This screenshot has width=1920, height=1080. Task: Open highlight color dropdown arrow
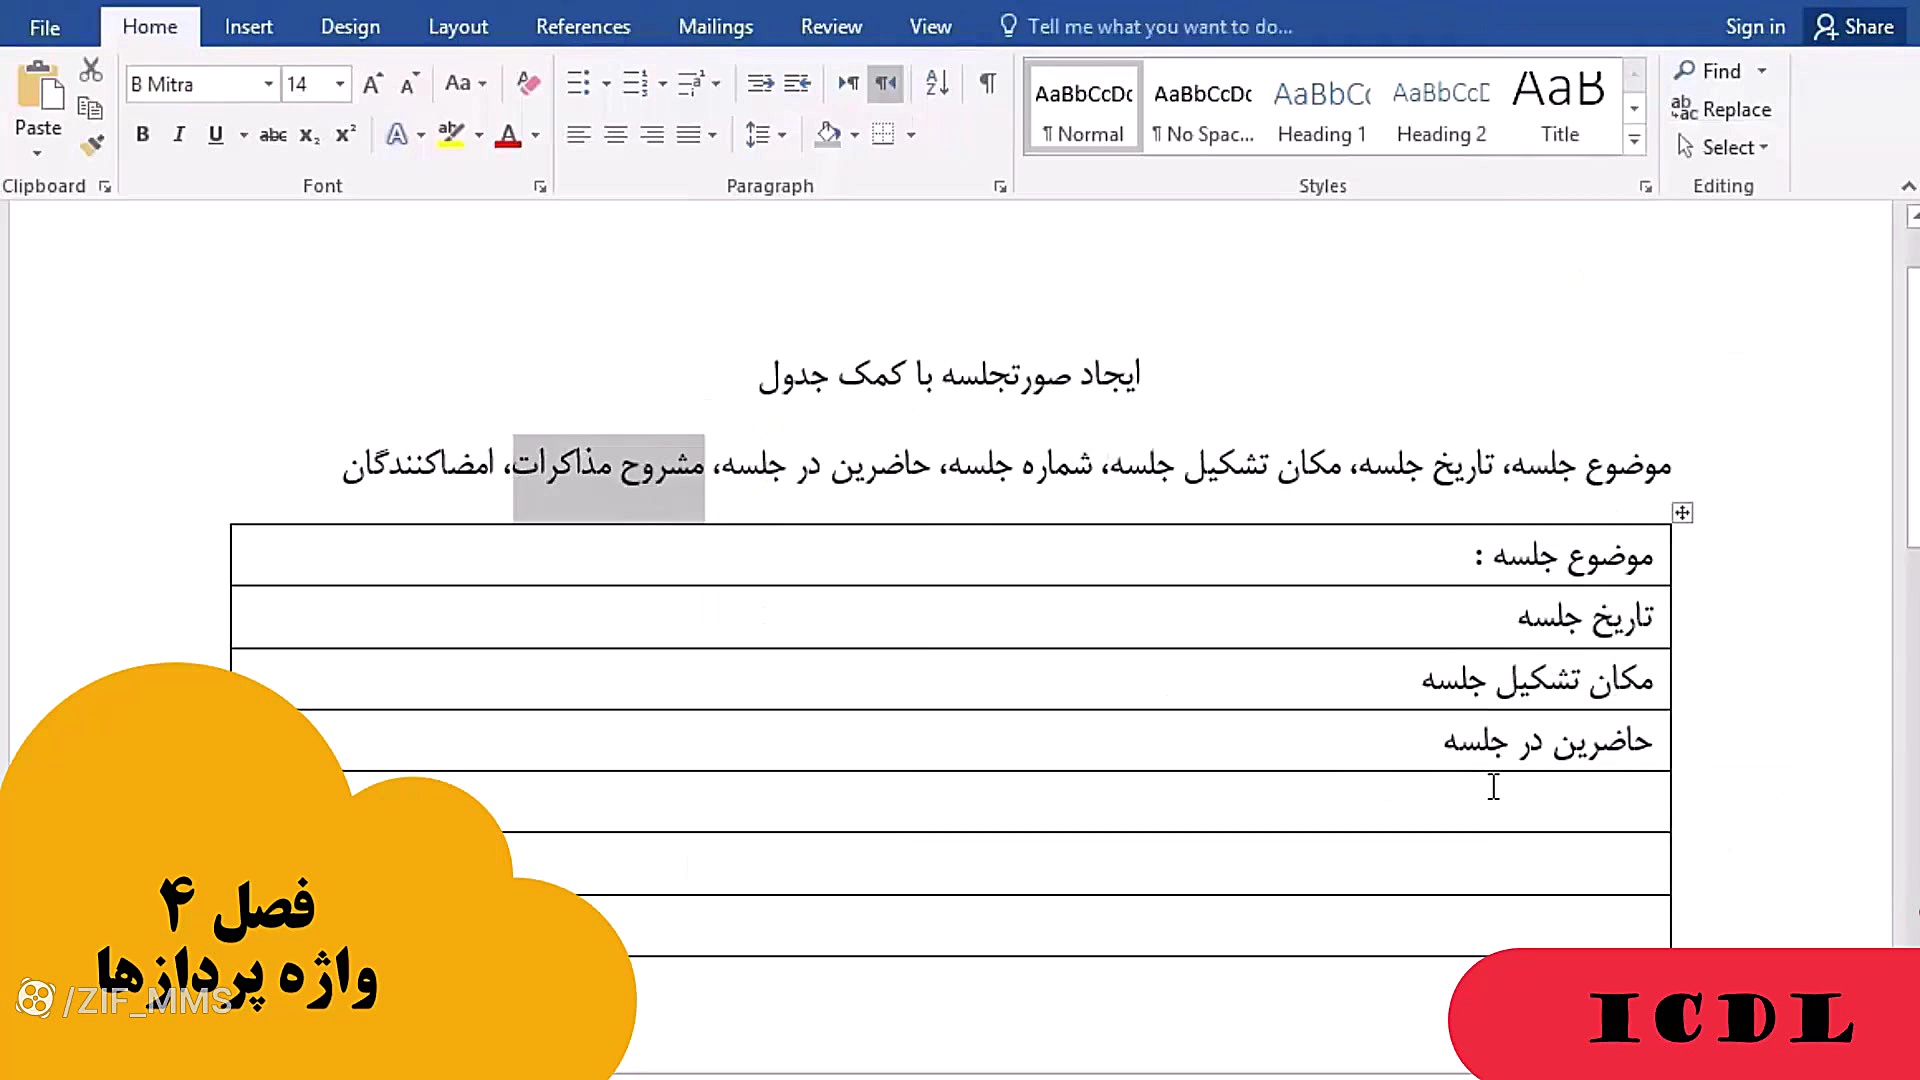point(479,135)
